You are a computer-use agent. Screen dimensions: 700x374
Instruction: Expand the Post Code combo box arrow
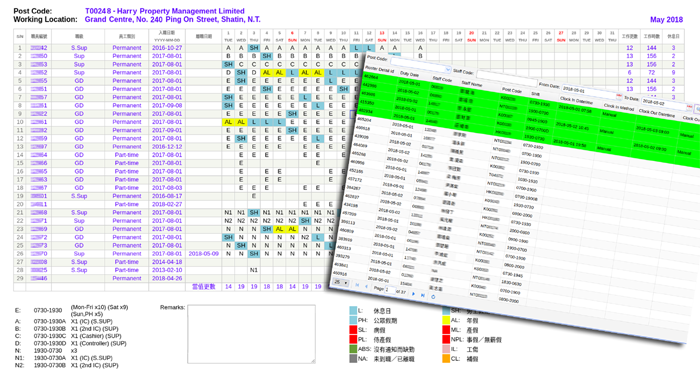coord(448,69)
